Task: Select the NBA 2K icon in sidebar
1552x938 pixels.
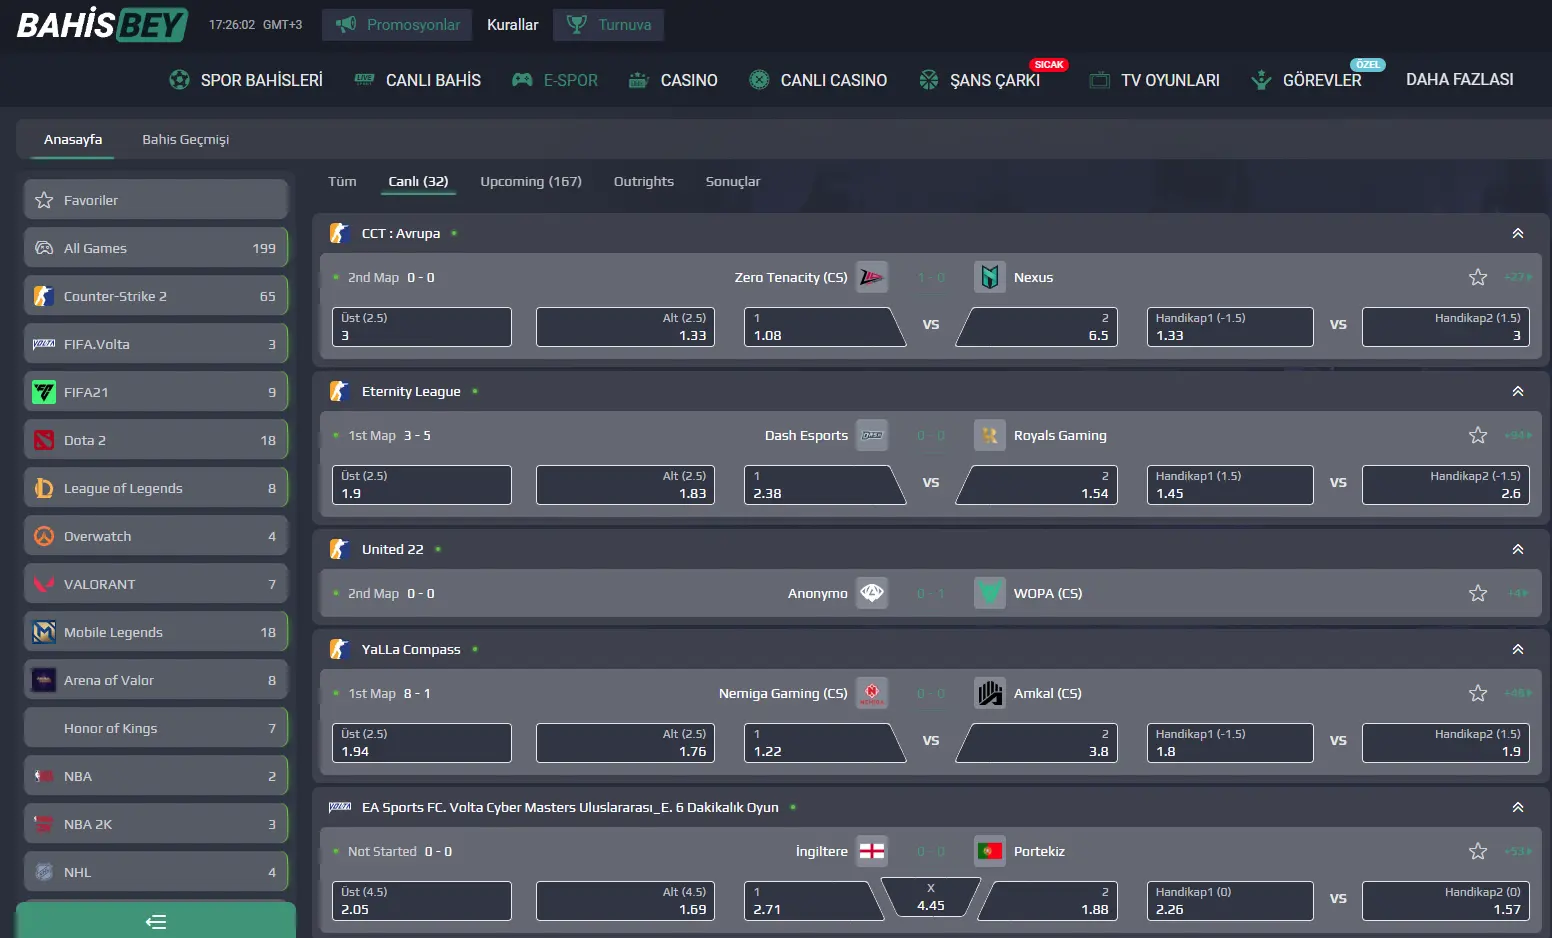Action: (44, 824)
